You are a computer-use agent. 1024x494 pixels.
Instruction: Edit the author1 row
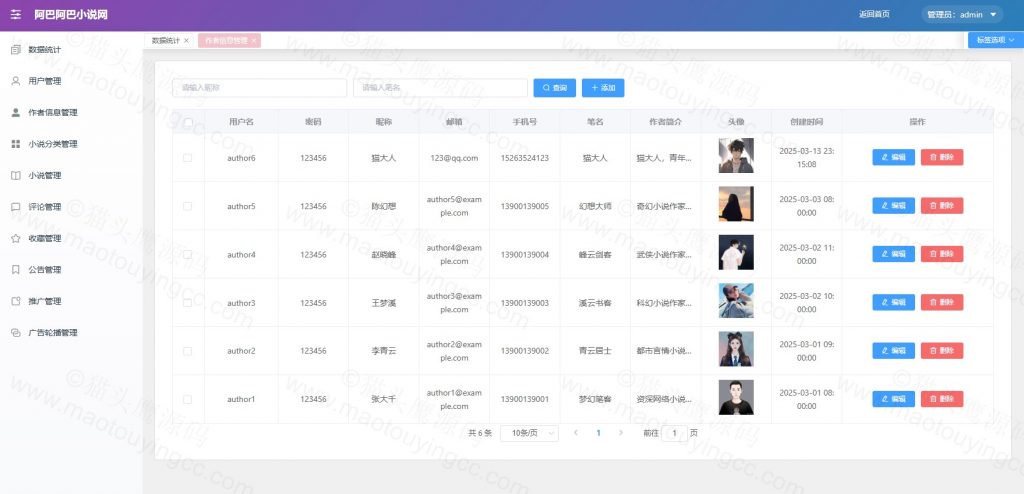(x=893, y=399)
